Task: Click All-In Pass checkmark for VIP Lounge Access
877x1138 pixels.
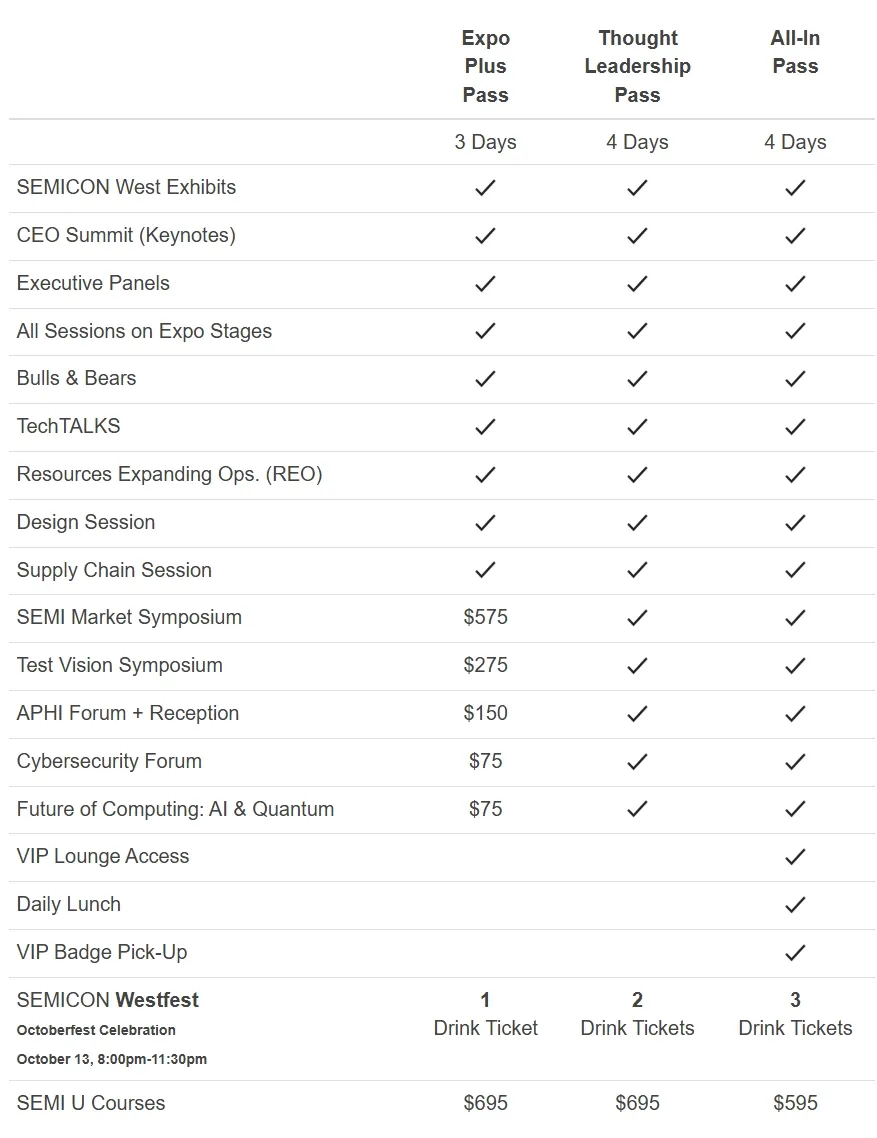Action: pyautogui.click(x=795, y=857)
